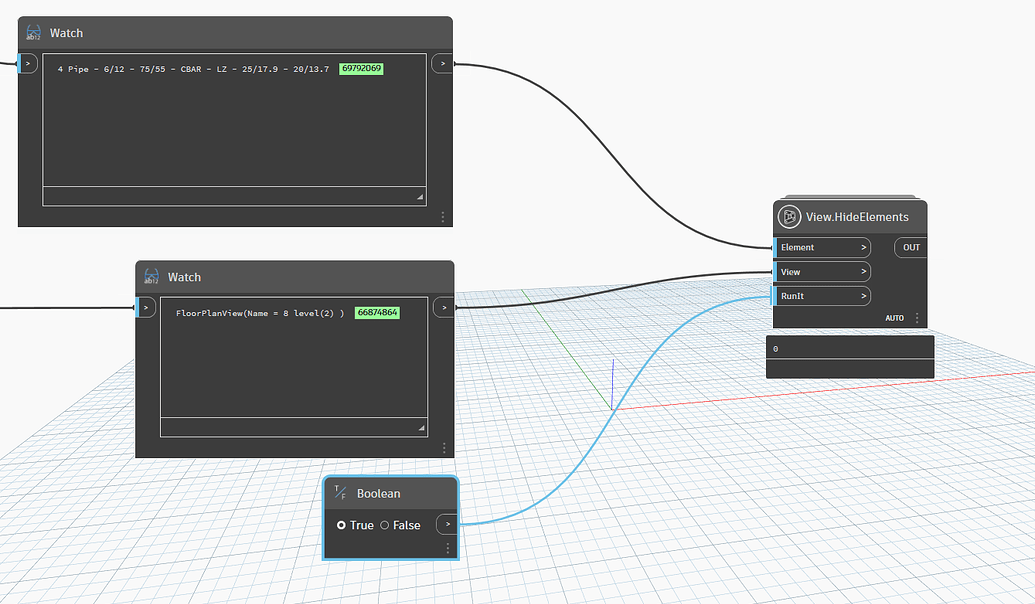Click the OUT output port on View.HideElements
The width and height of the screenshot is (1035, 604).
click(x=909, y=247)
